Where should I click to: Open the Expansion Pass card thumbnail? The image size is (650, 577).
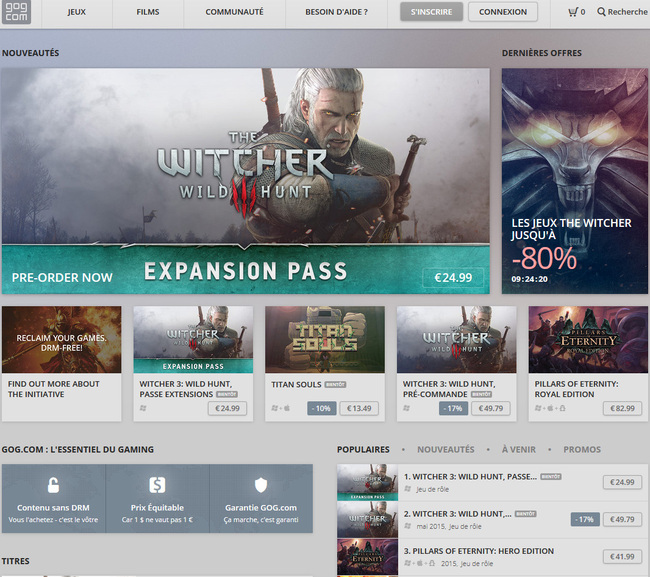click(x=193, y=339)
